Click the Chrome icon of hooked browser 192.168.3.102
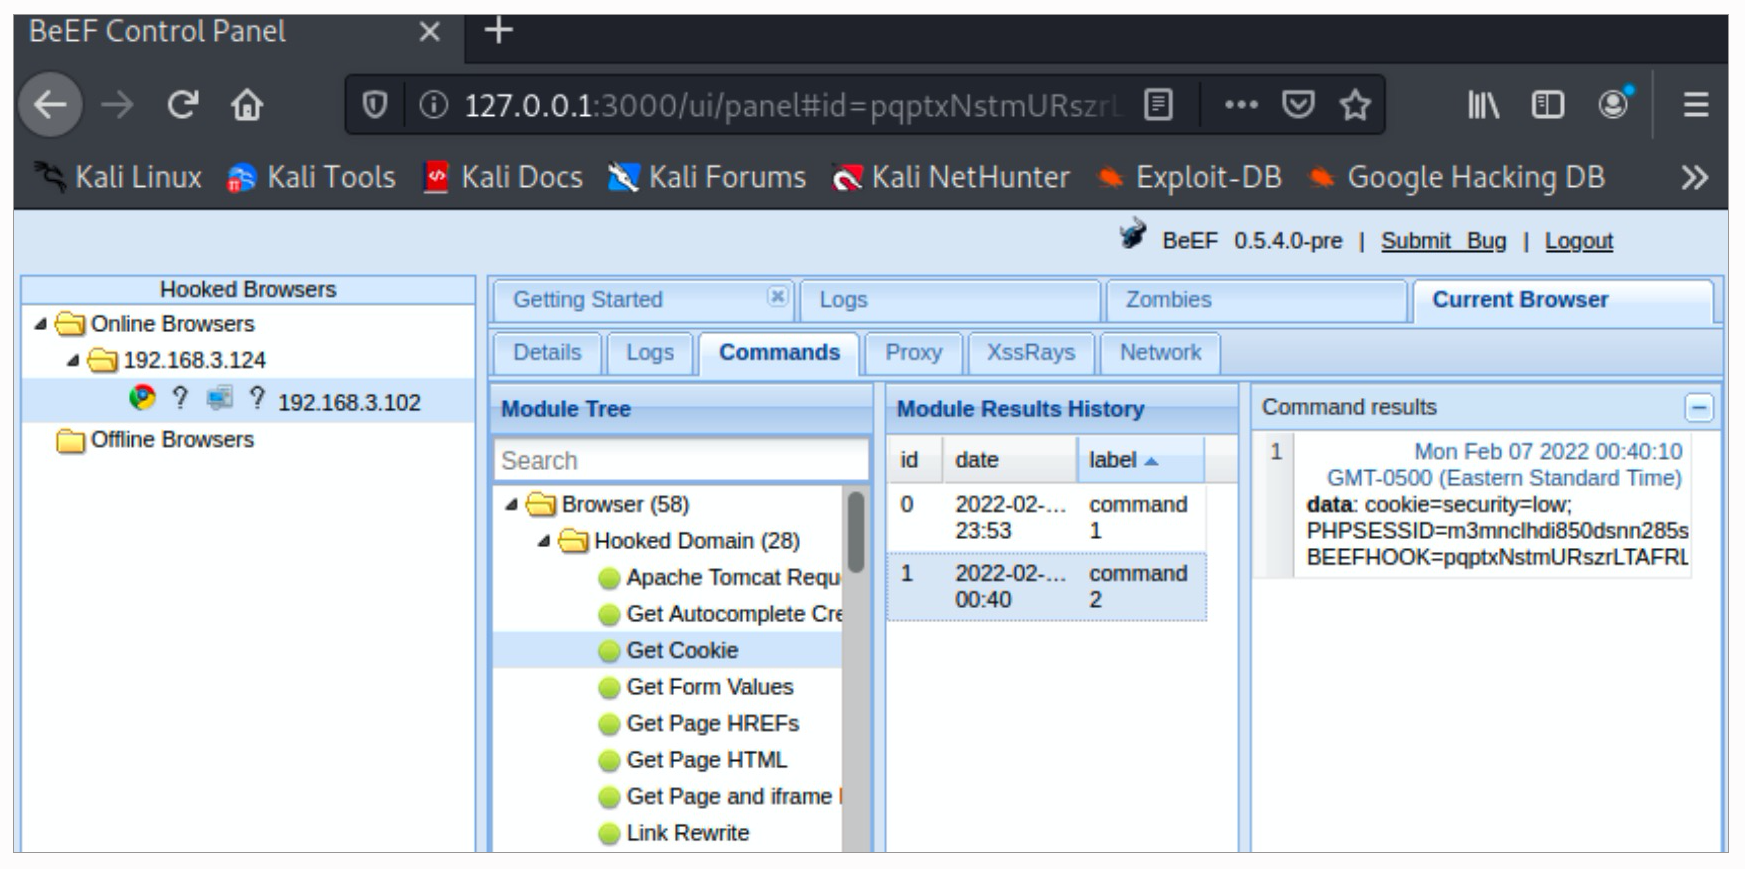 (x=143, y=398)
